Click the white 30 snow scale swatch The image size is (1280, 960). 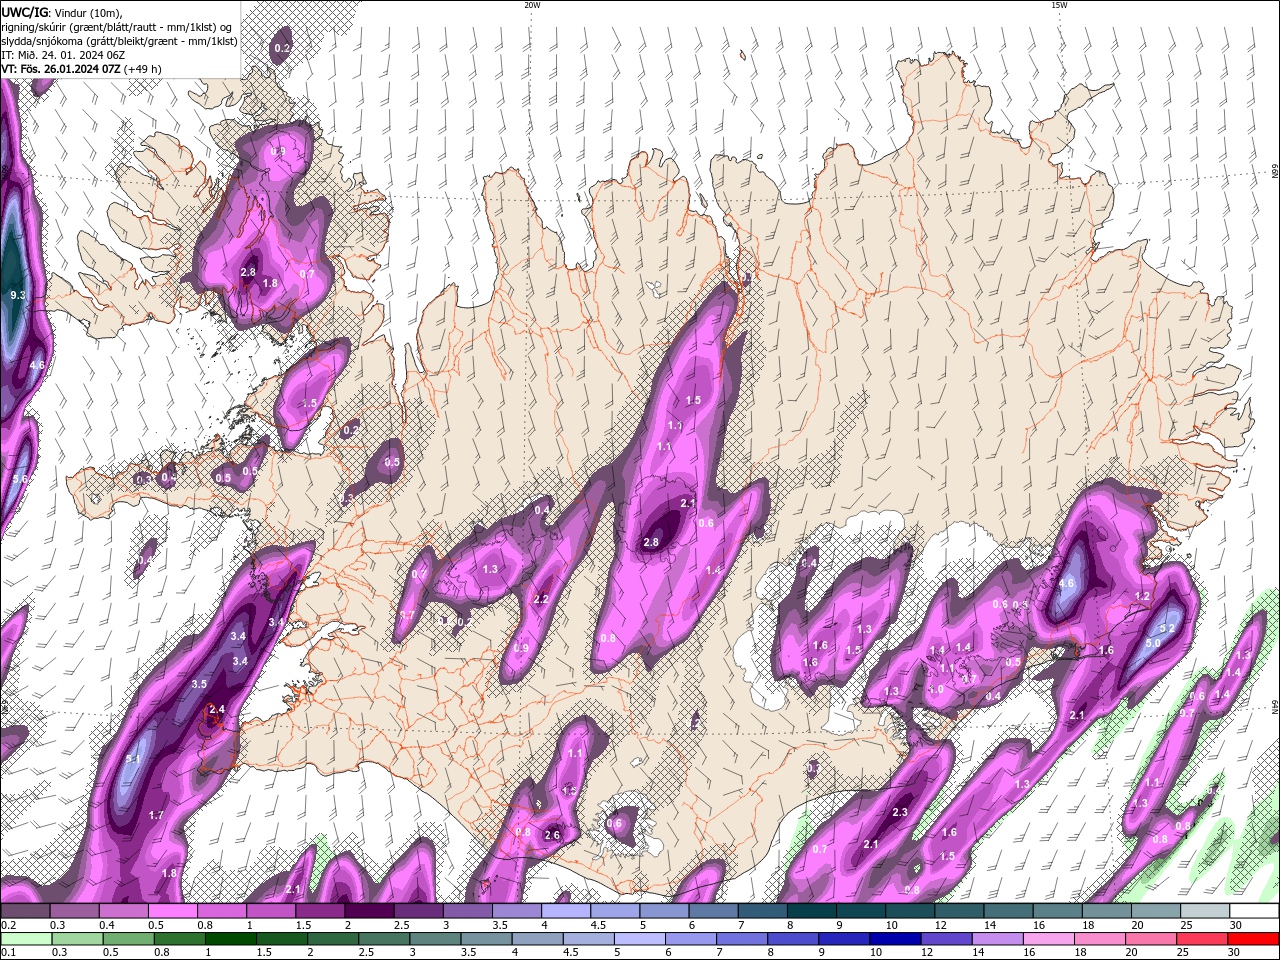click(x=1254, y=911)
